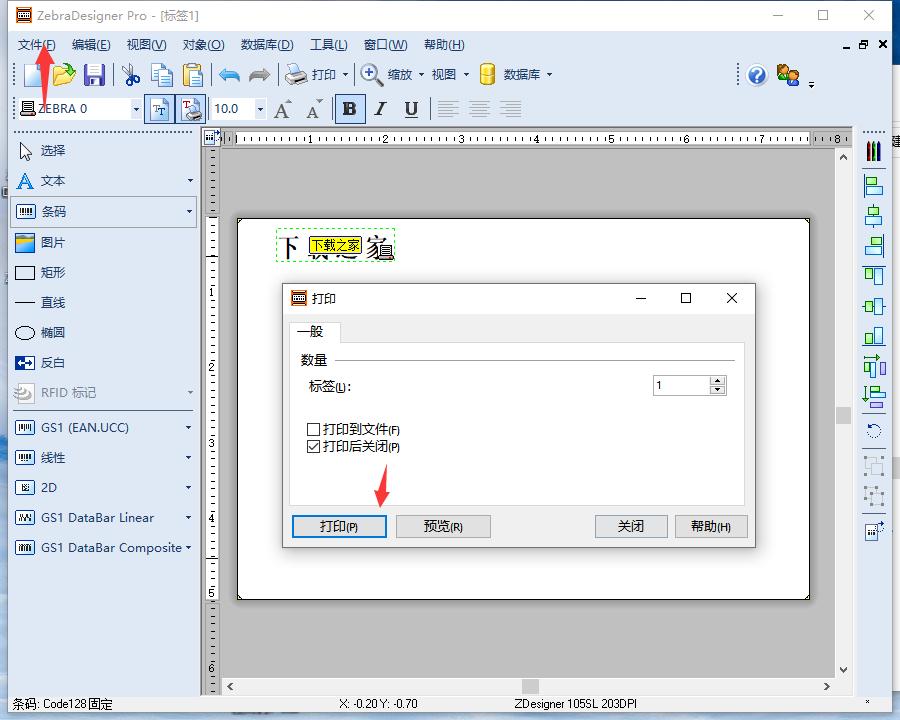Click the Help question mark icon
Screen dimensions: 900x720
(x=757, y=75)
